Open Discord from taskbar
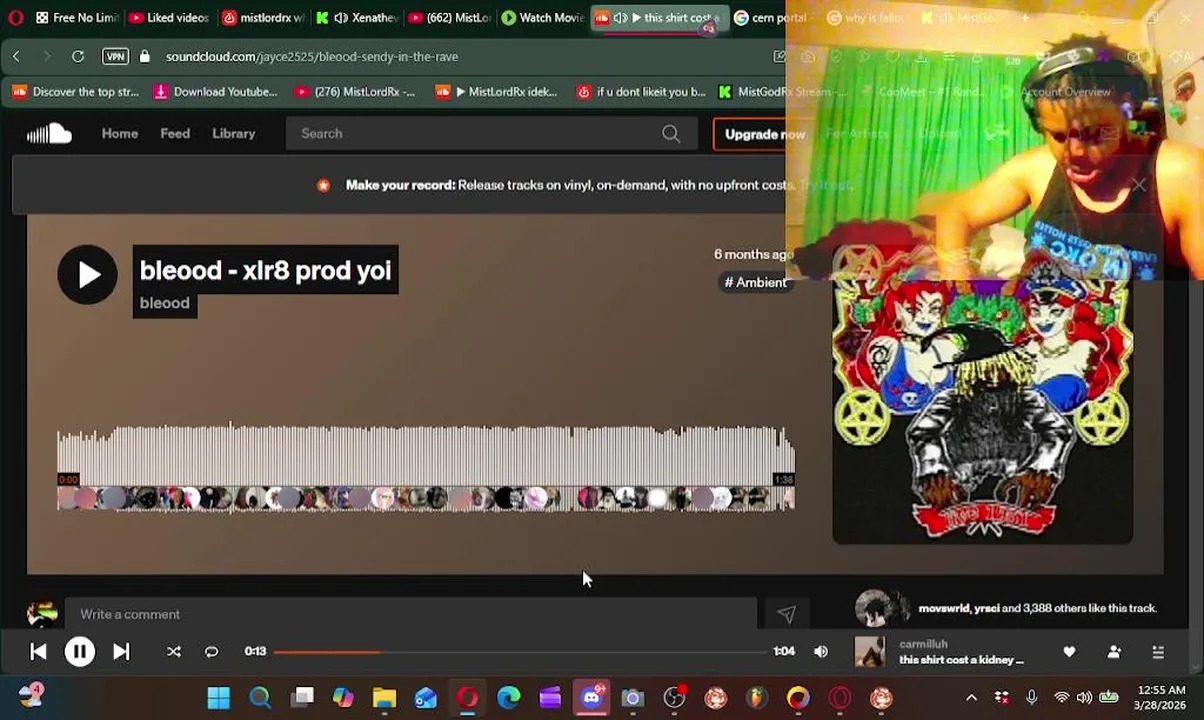This screenshot has width=1204, height=720. (x=592, y=697)
